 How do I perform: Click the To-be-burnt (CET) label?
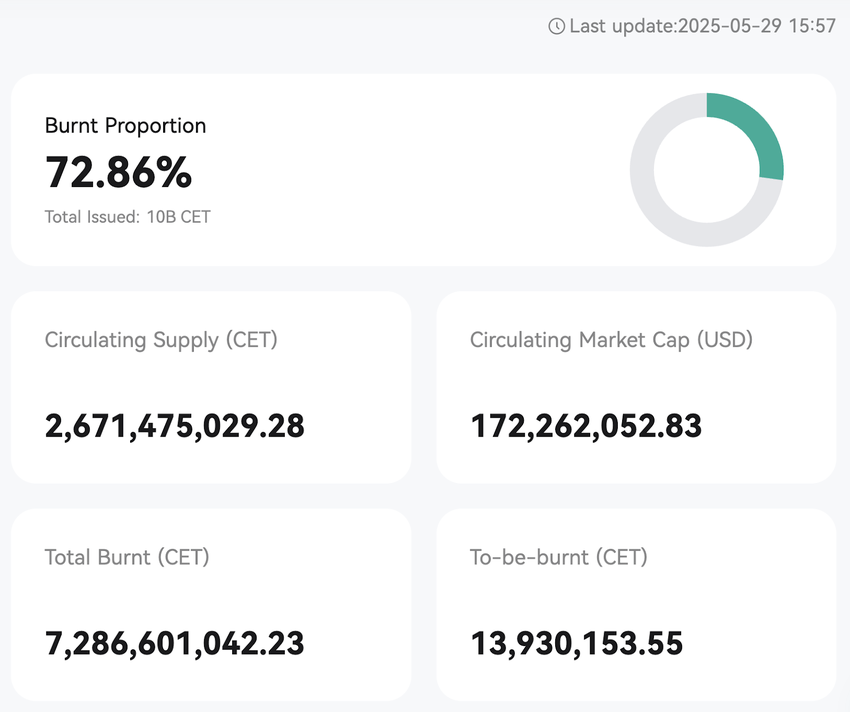[x=559, y=557]
